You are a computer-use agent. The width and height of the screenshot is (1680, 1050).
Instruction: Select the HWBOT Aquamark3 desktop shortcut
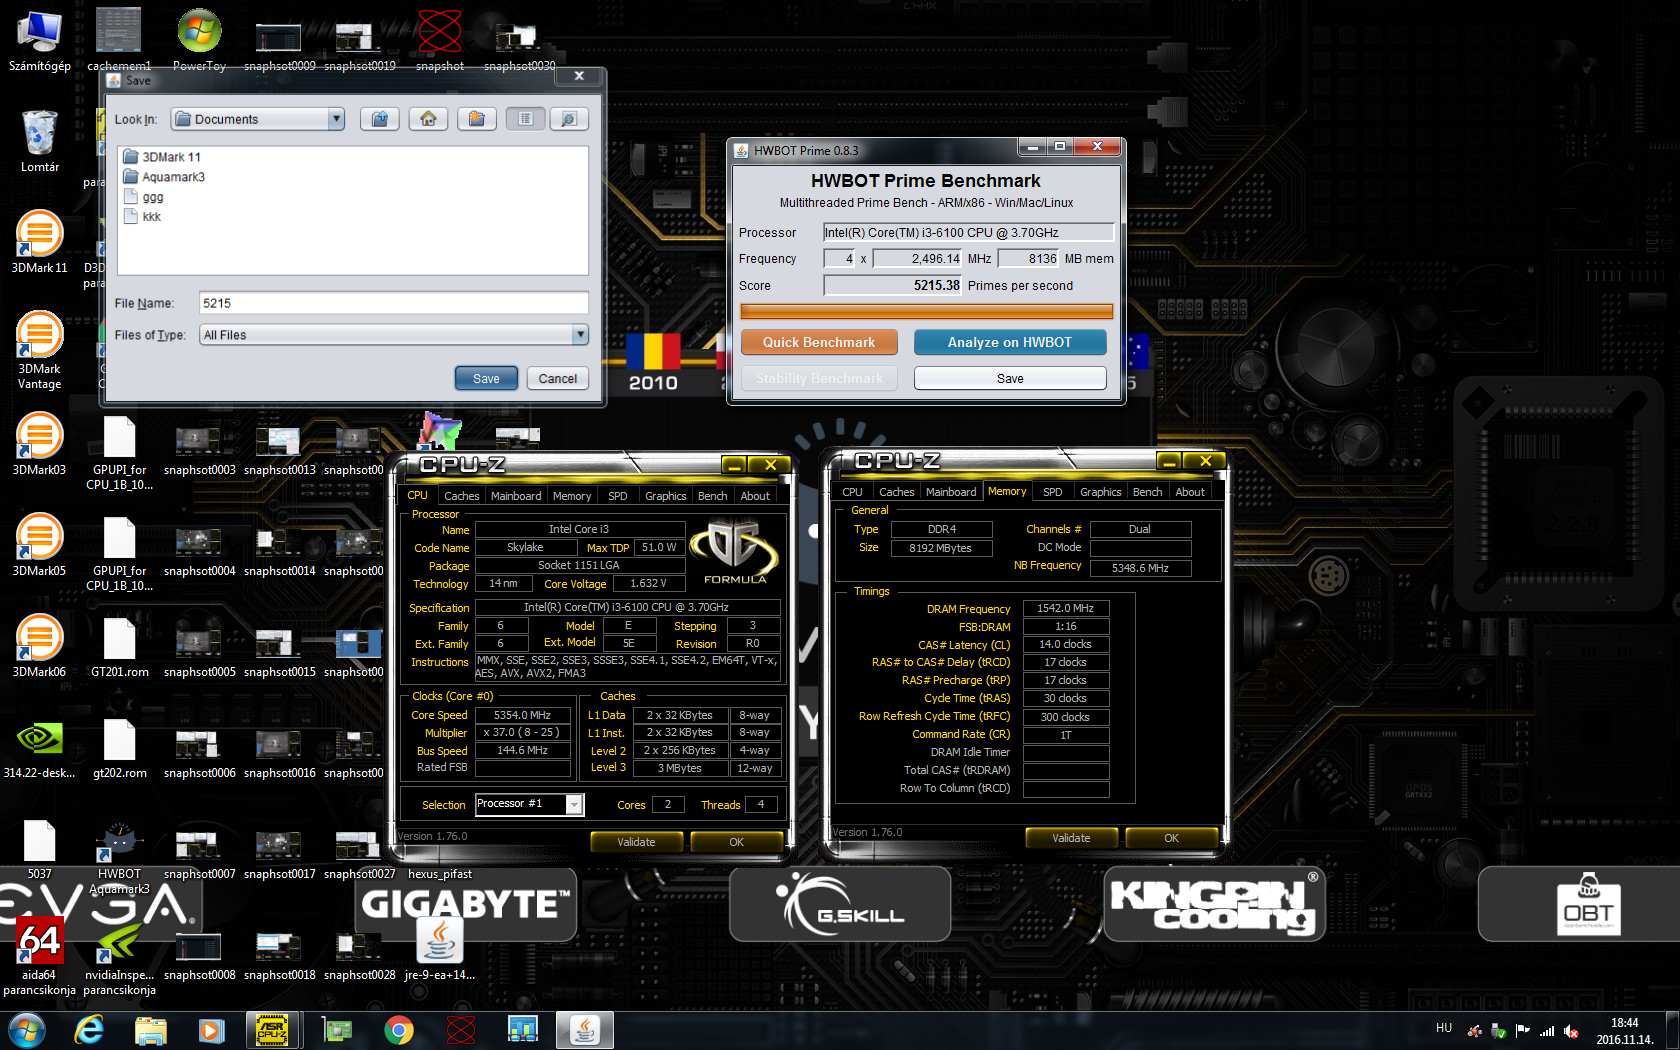120,858
